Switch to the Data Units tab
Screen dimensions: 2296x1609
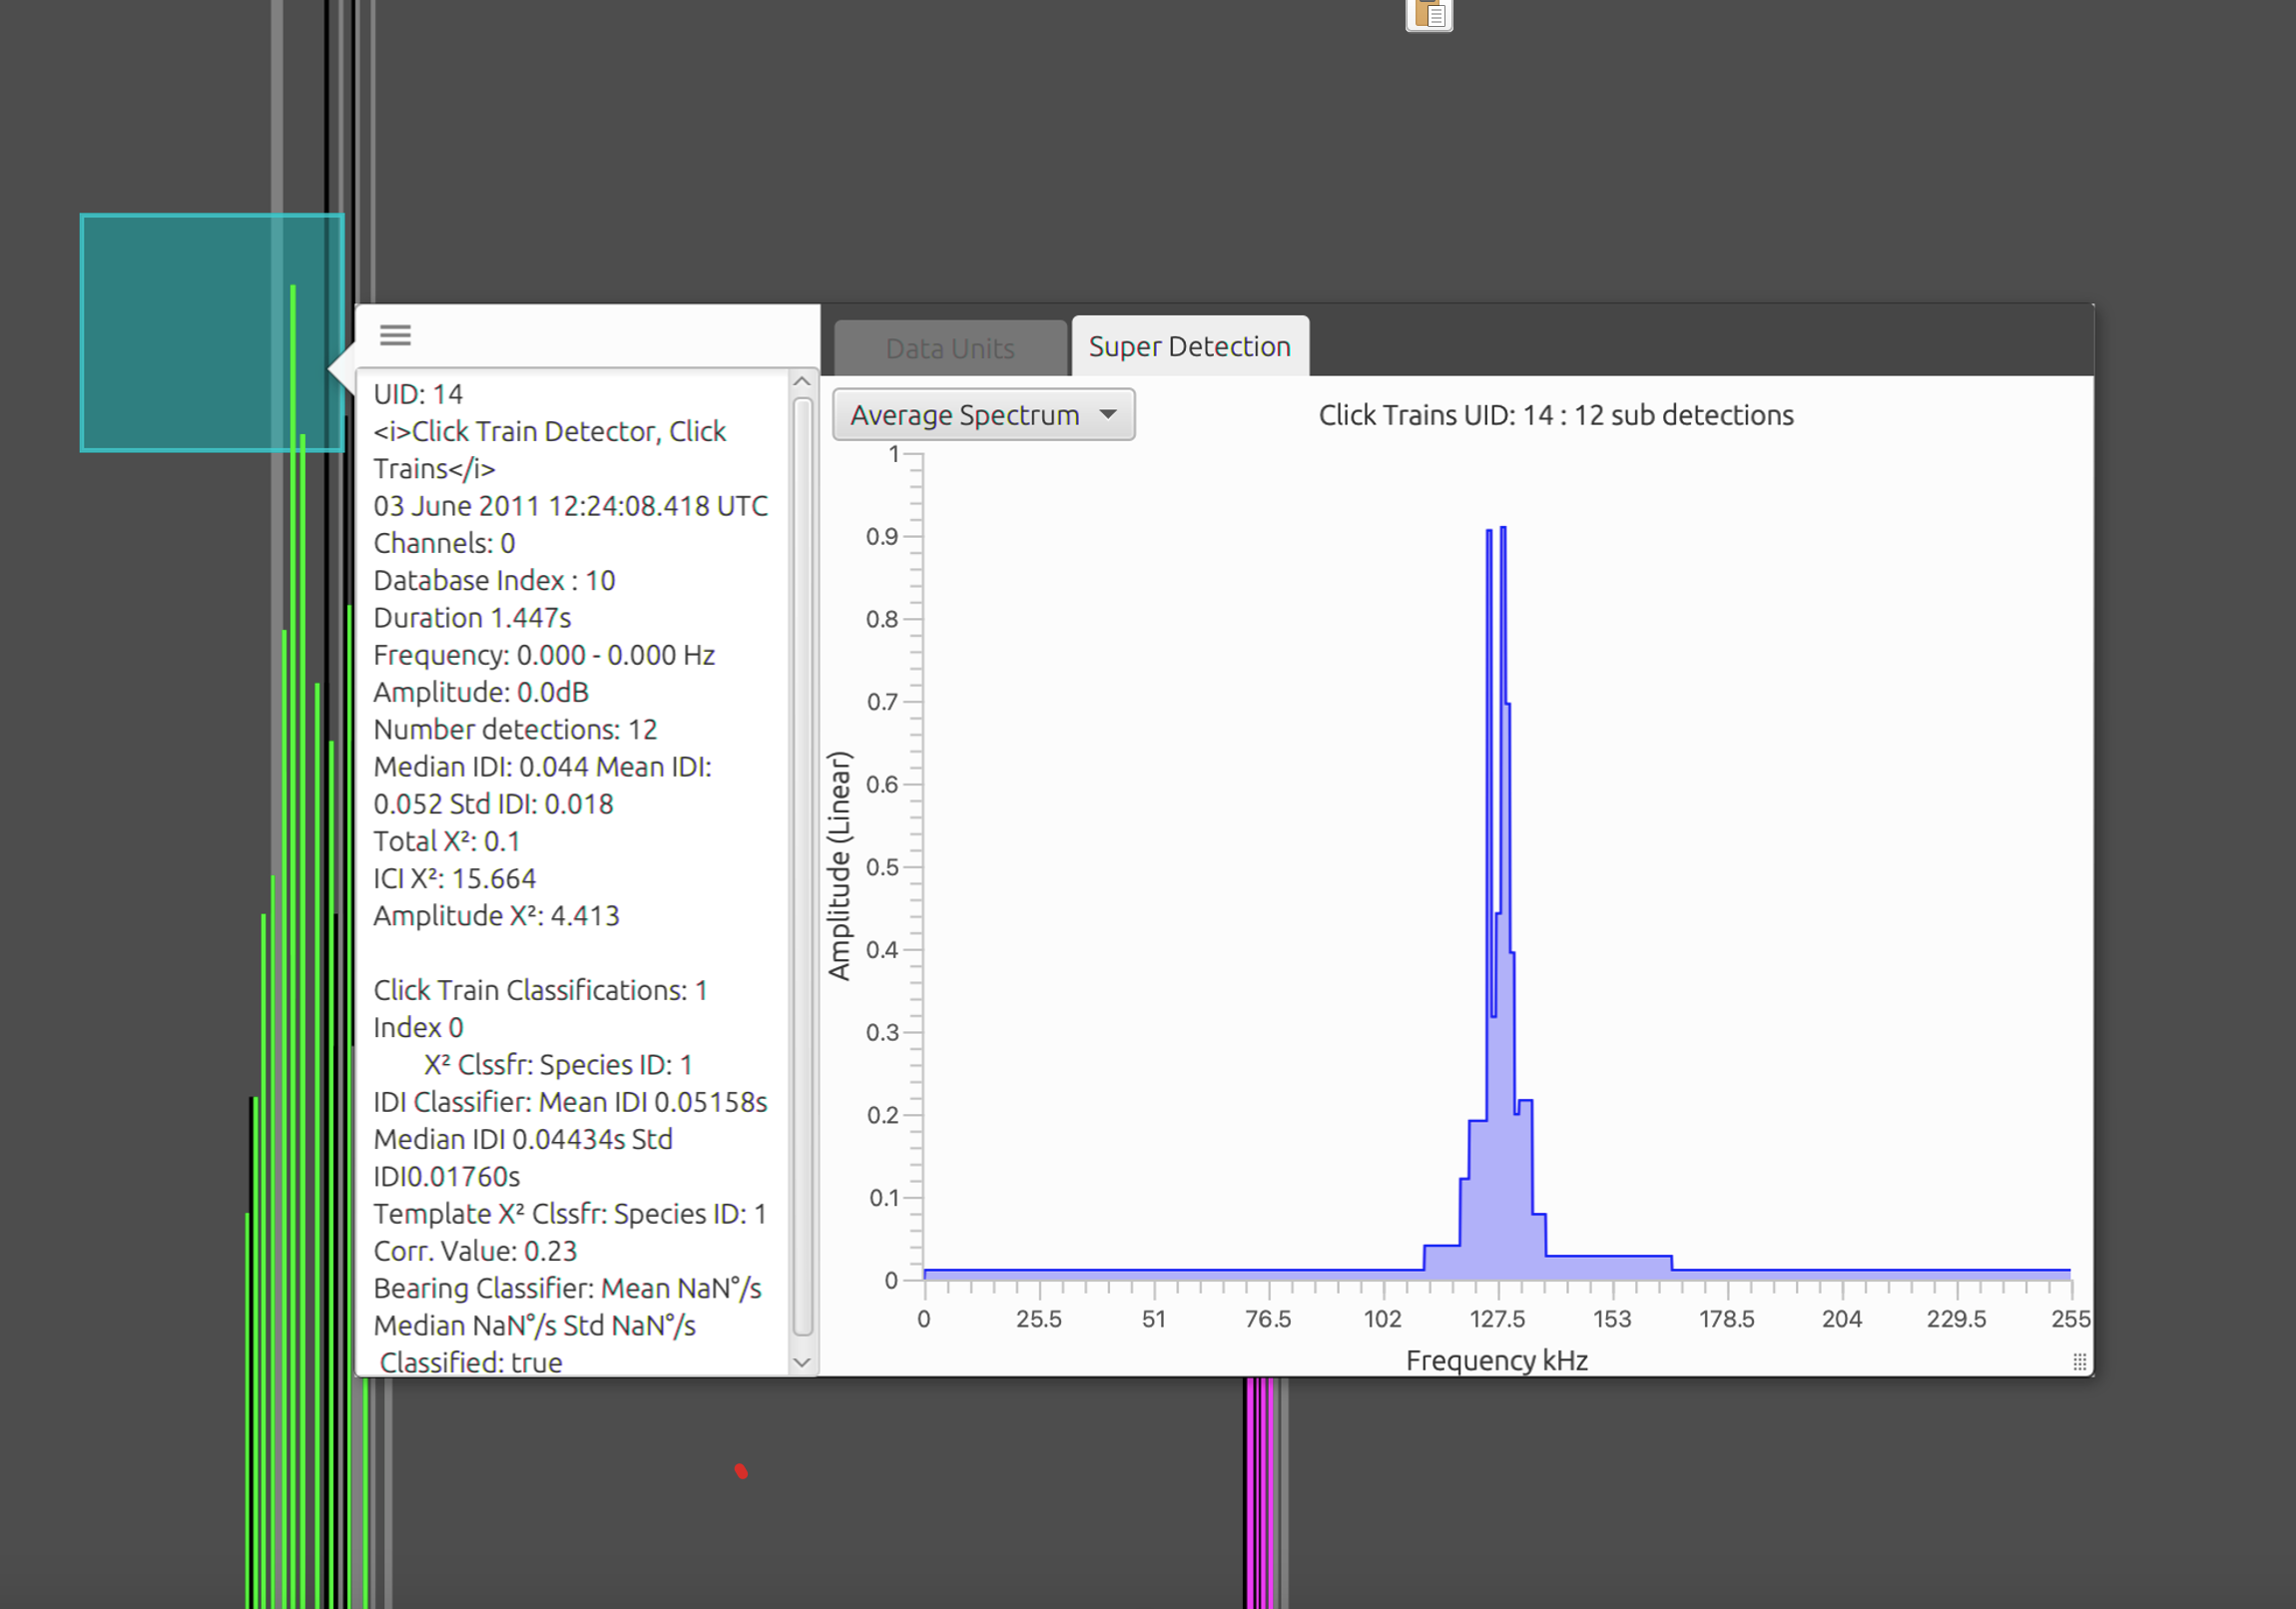tap(950, 348)
